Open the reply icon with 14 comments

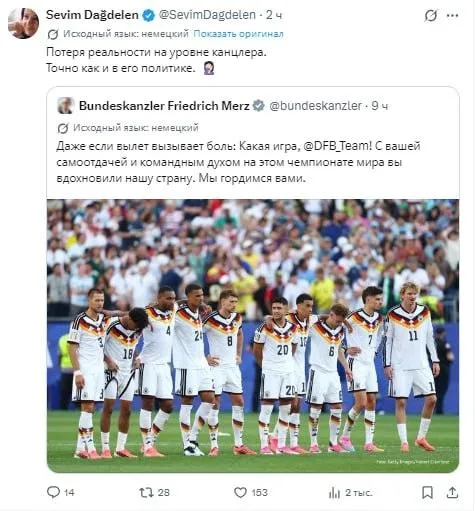click(x=53, y=492)
